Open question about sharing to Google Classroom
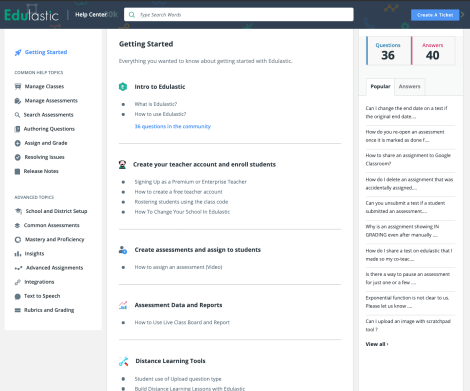 408,160
